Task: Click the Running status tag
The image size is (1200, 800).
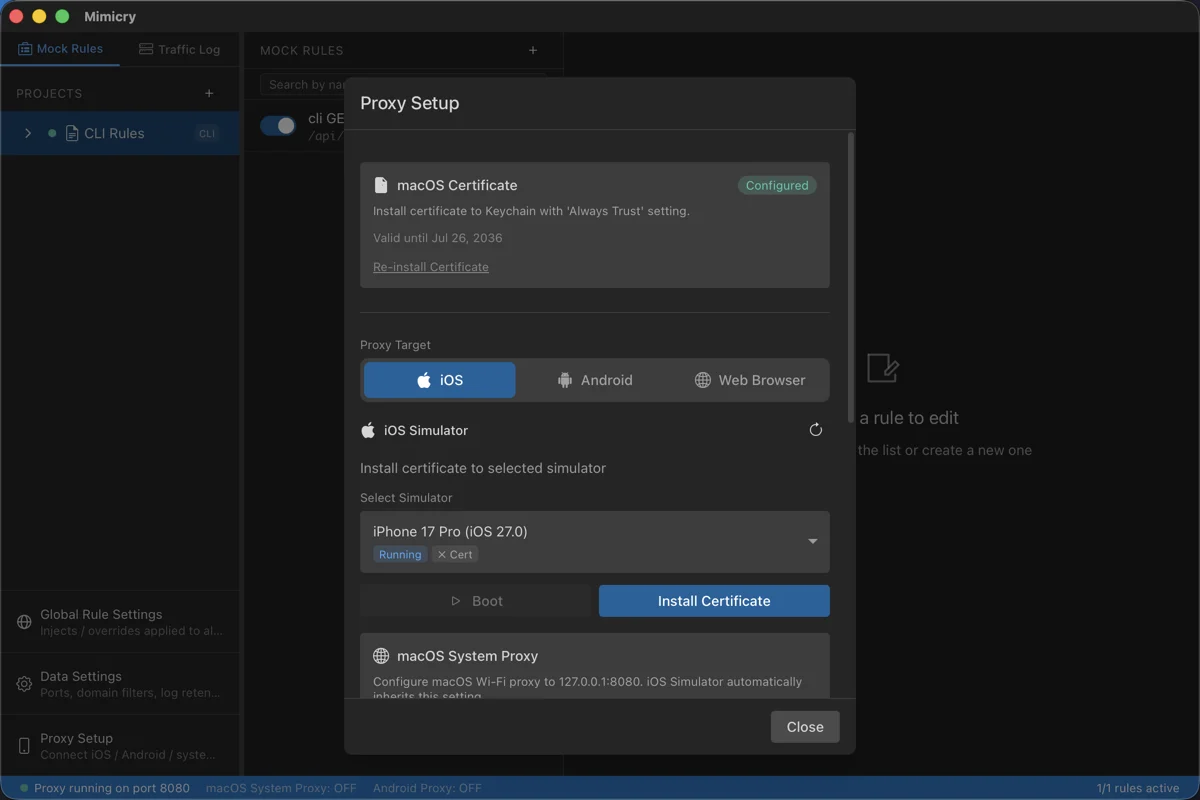Action: 400,554
